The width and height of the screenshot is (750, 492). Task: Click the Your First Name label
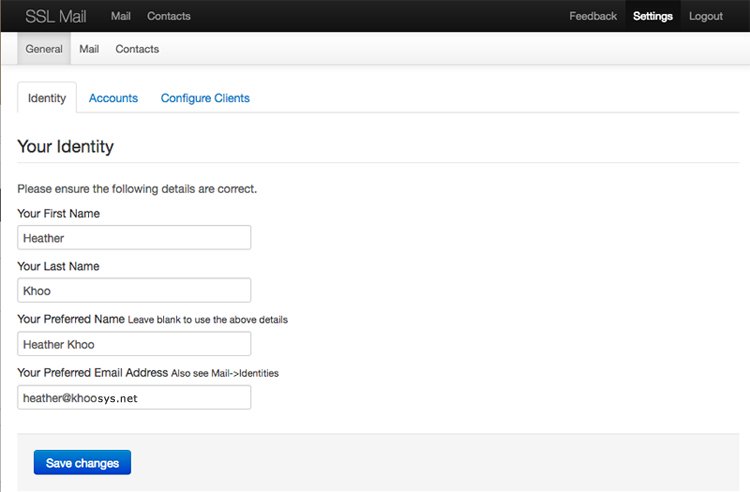click(59, 213)
